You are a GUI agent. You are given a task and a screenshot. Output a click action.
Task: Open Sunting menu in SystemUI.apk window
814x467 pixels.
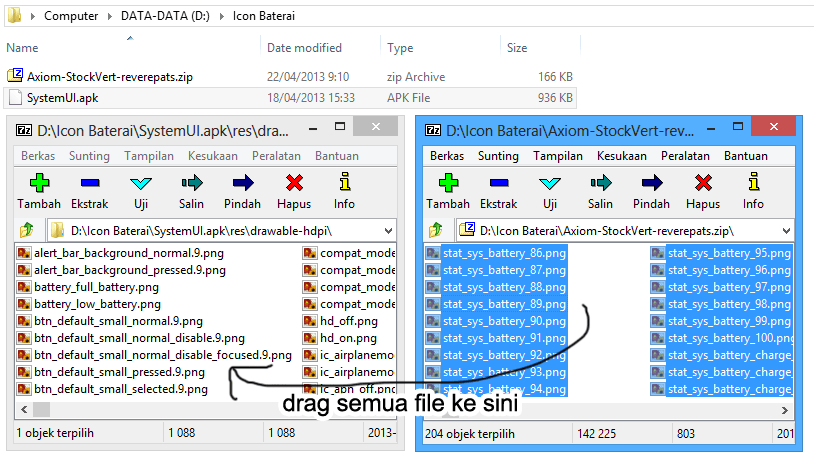coord(89,156)
